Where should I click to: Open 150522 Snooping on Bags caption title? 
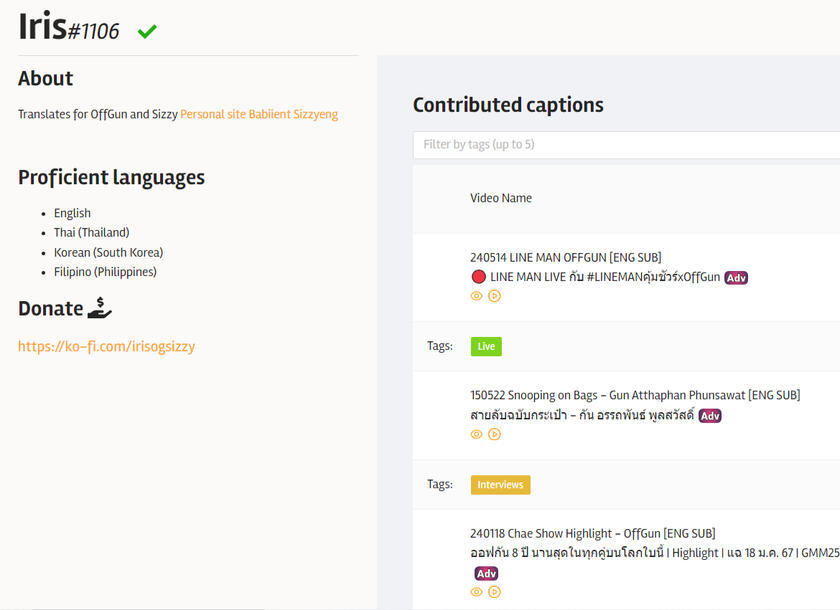pyautogui.click(x=634, y=395)
